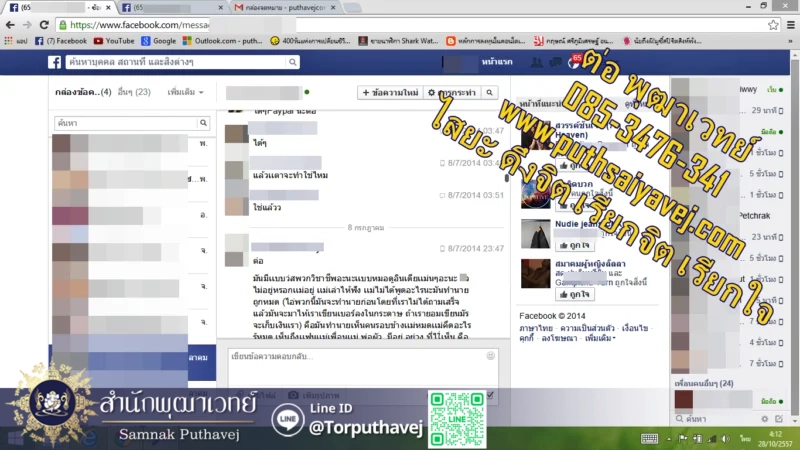Click the chat sidebar search magnifier
Screen dimensions: 800x450
pyautogui.click(x=680, y=418)
